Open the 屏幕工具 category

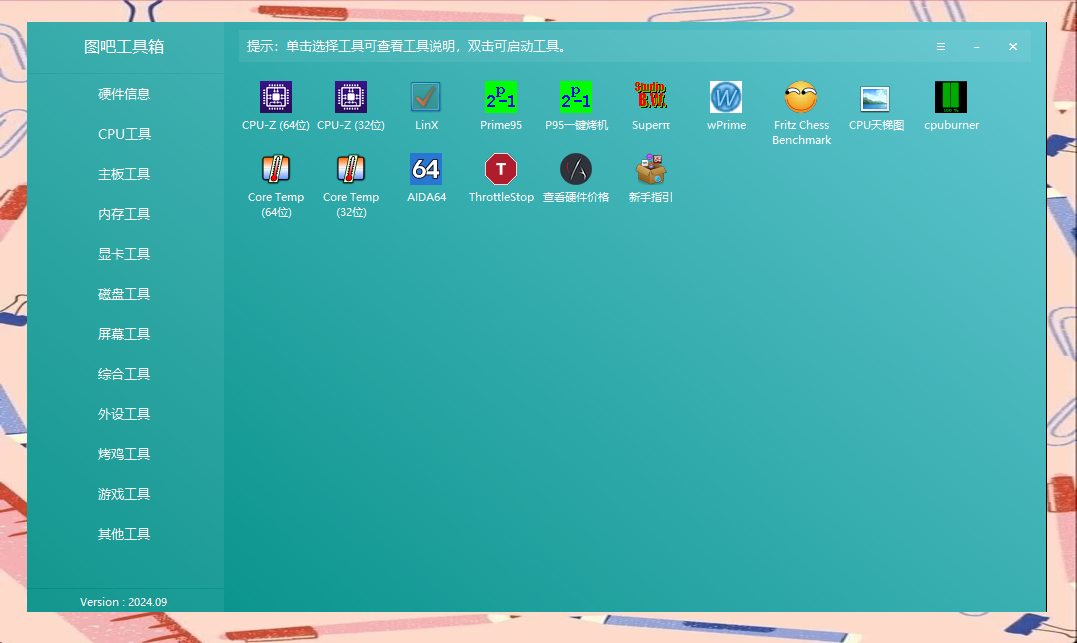click(x=124, y=334)
